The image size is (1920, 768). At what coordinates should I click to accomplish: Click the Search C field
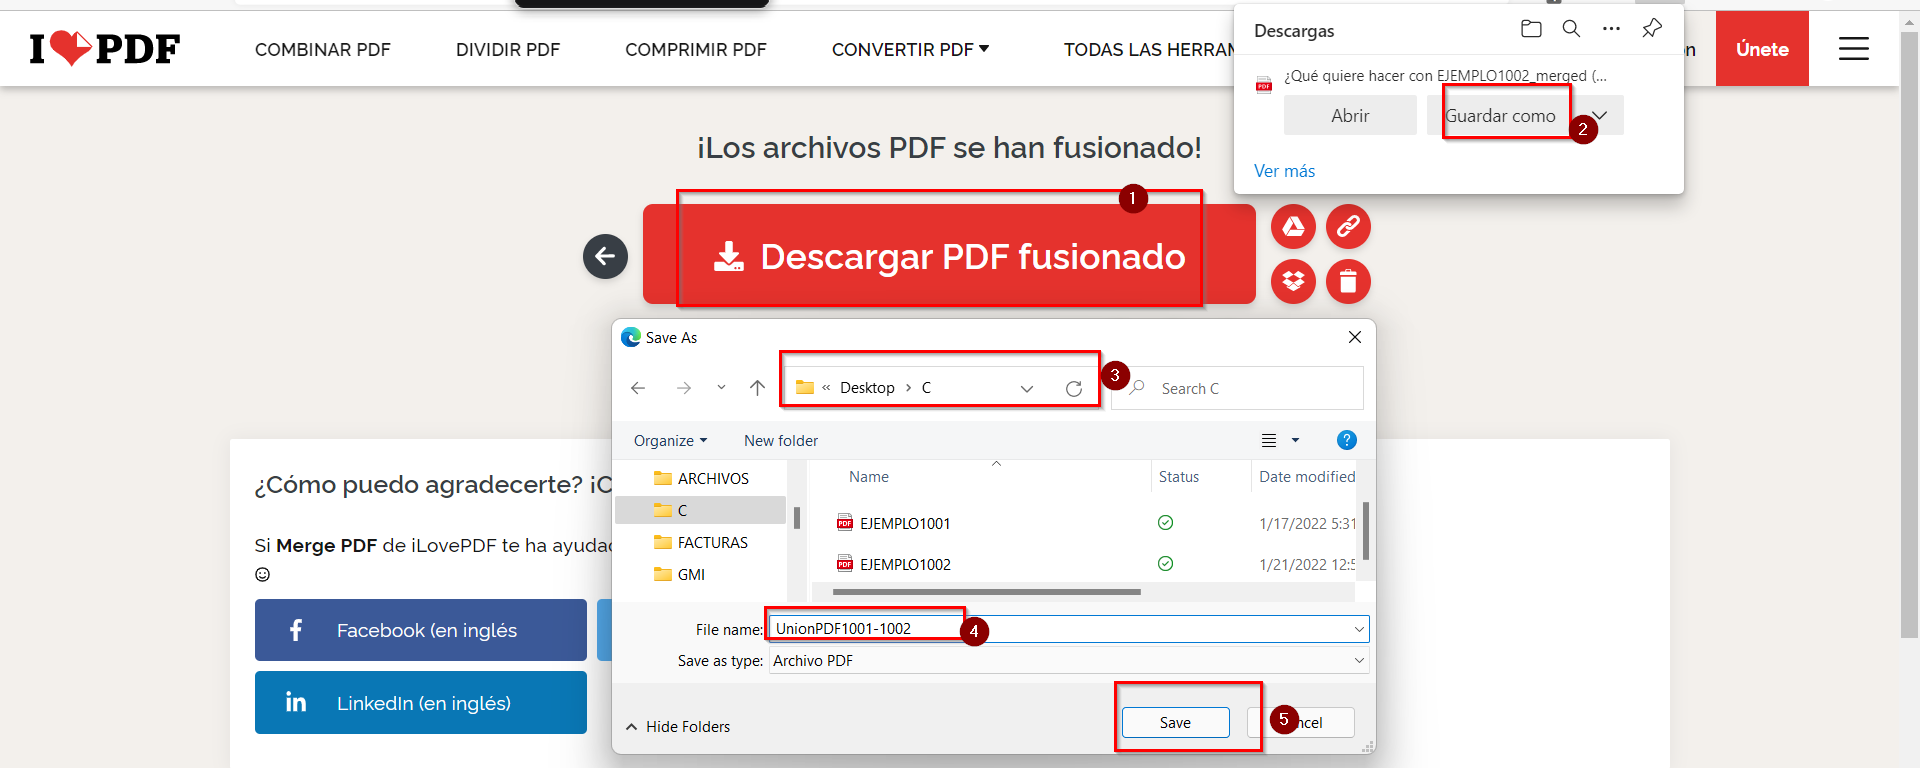1237,388
